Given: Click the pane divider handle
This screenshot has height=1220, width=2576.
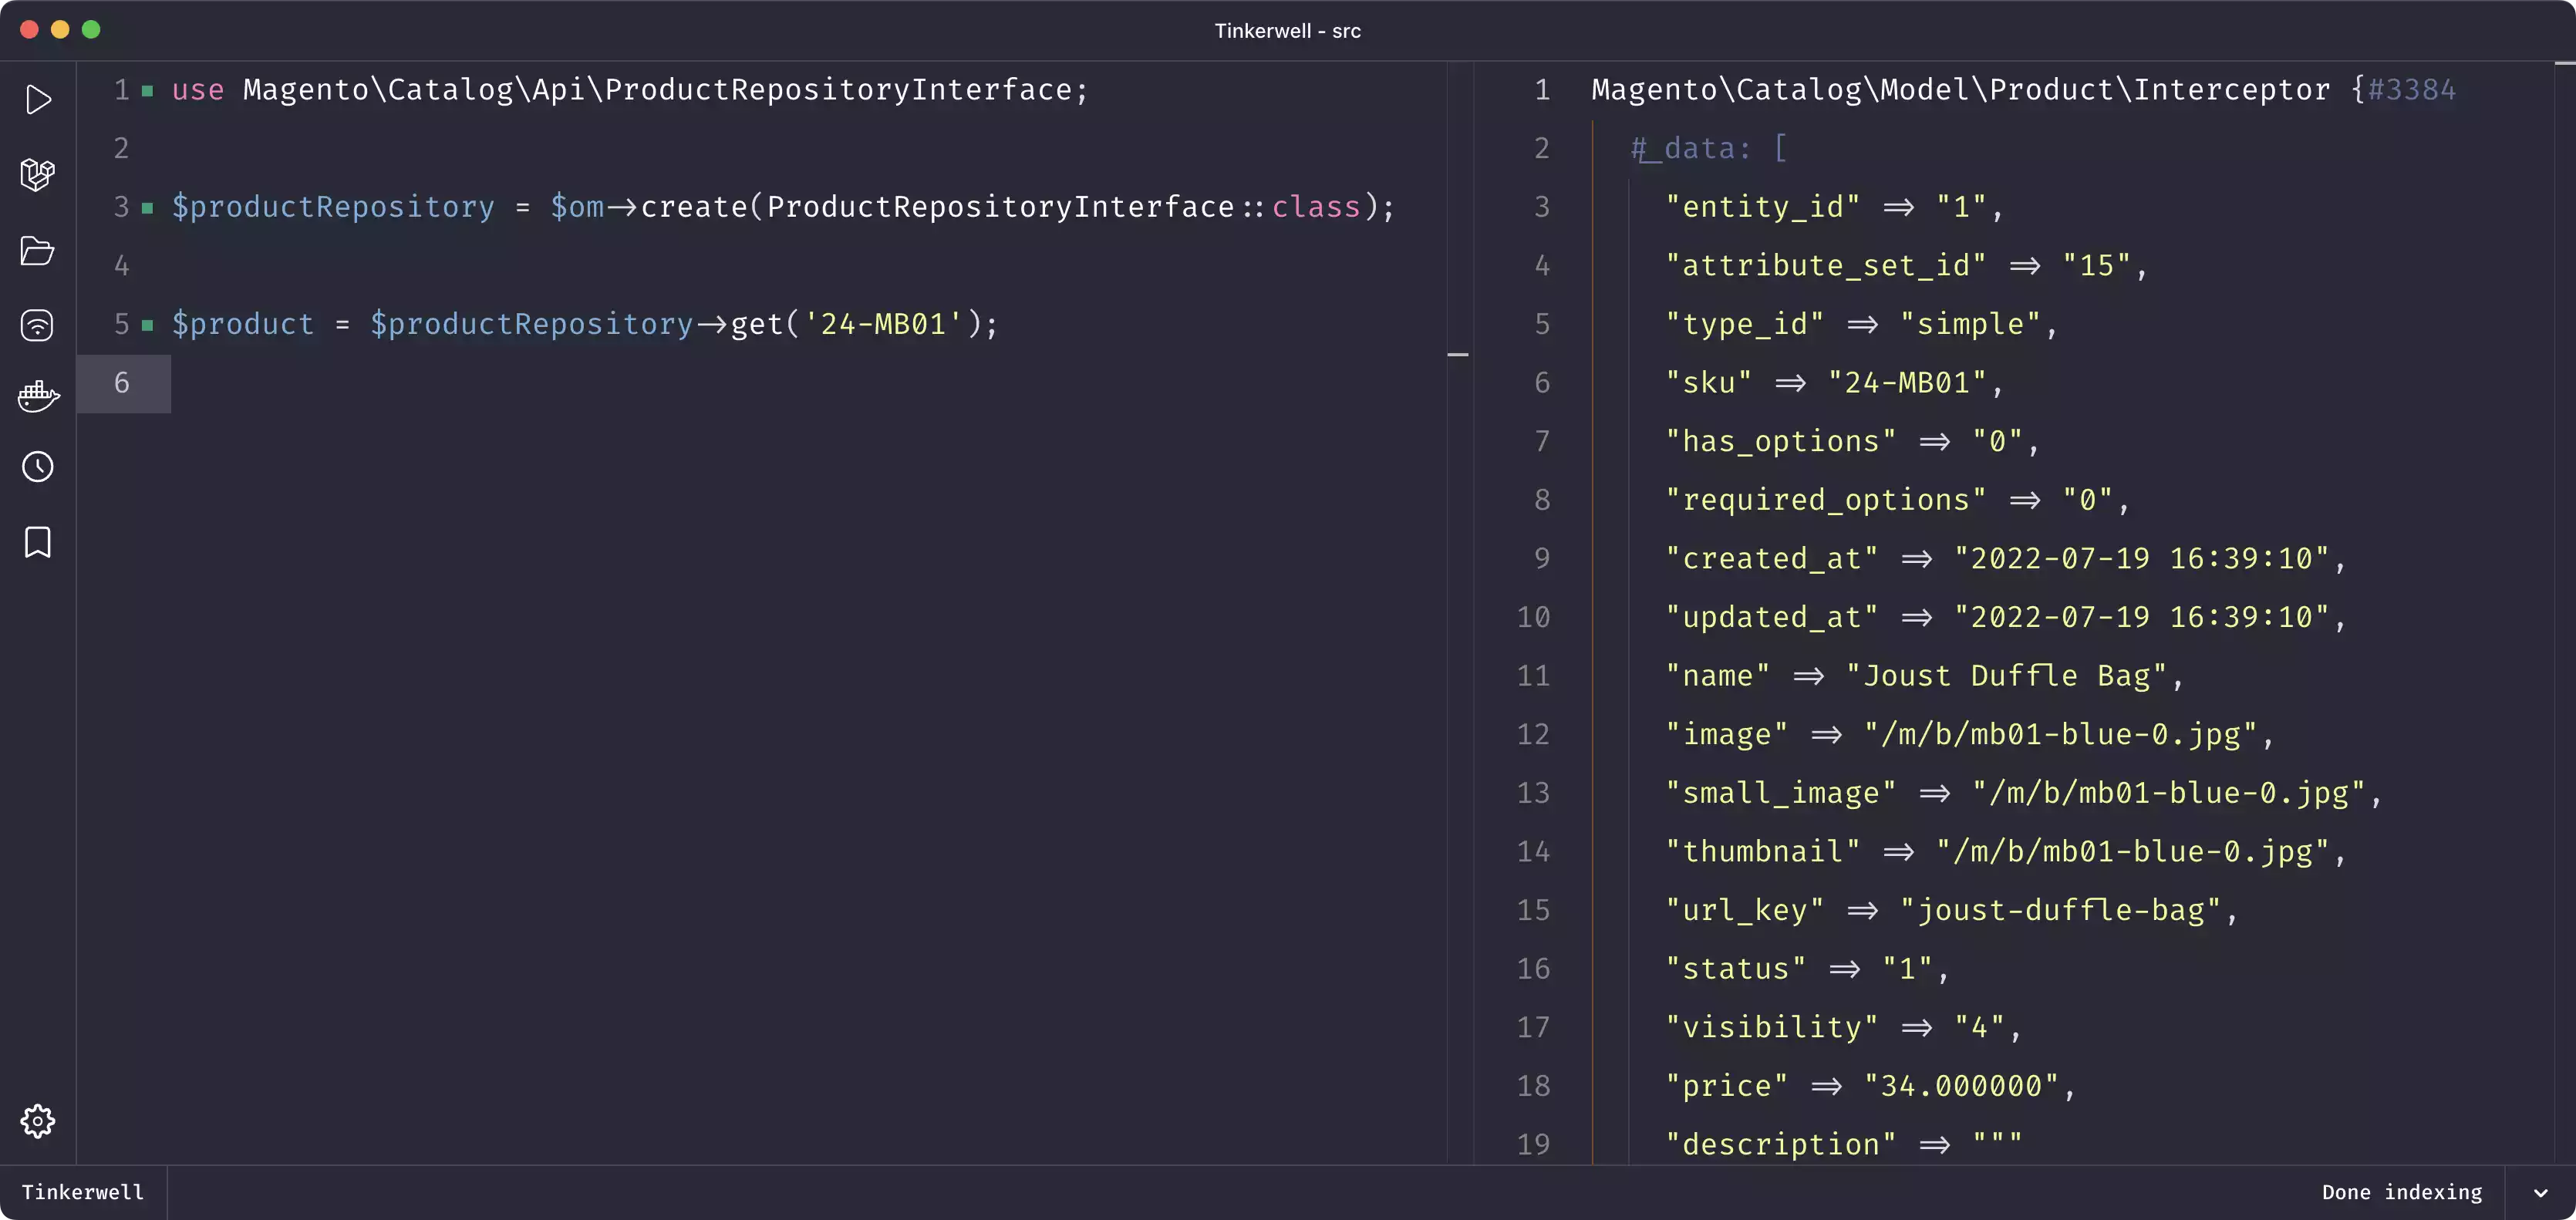Looking at the screenshot, I should [x=1458, y=354].
